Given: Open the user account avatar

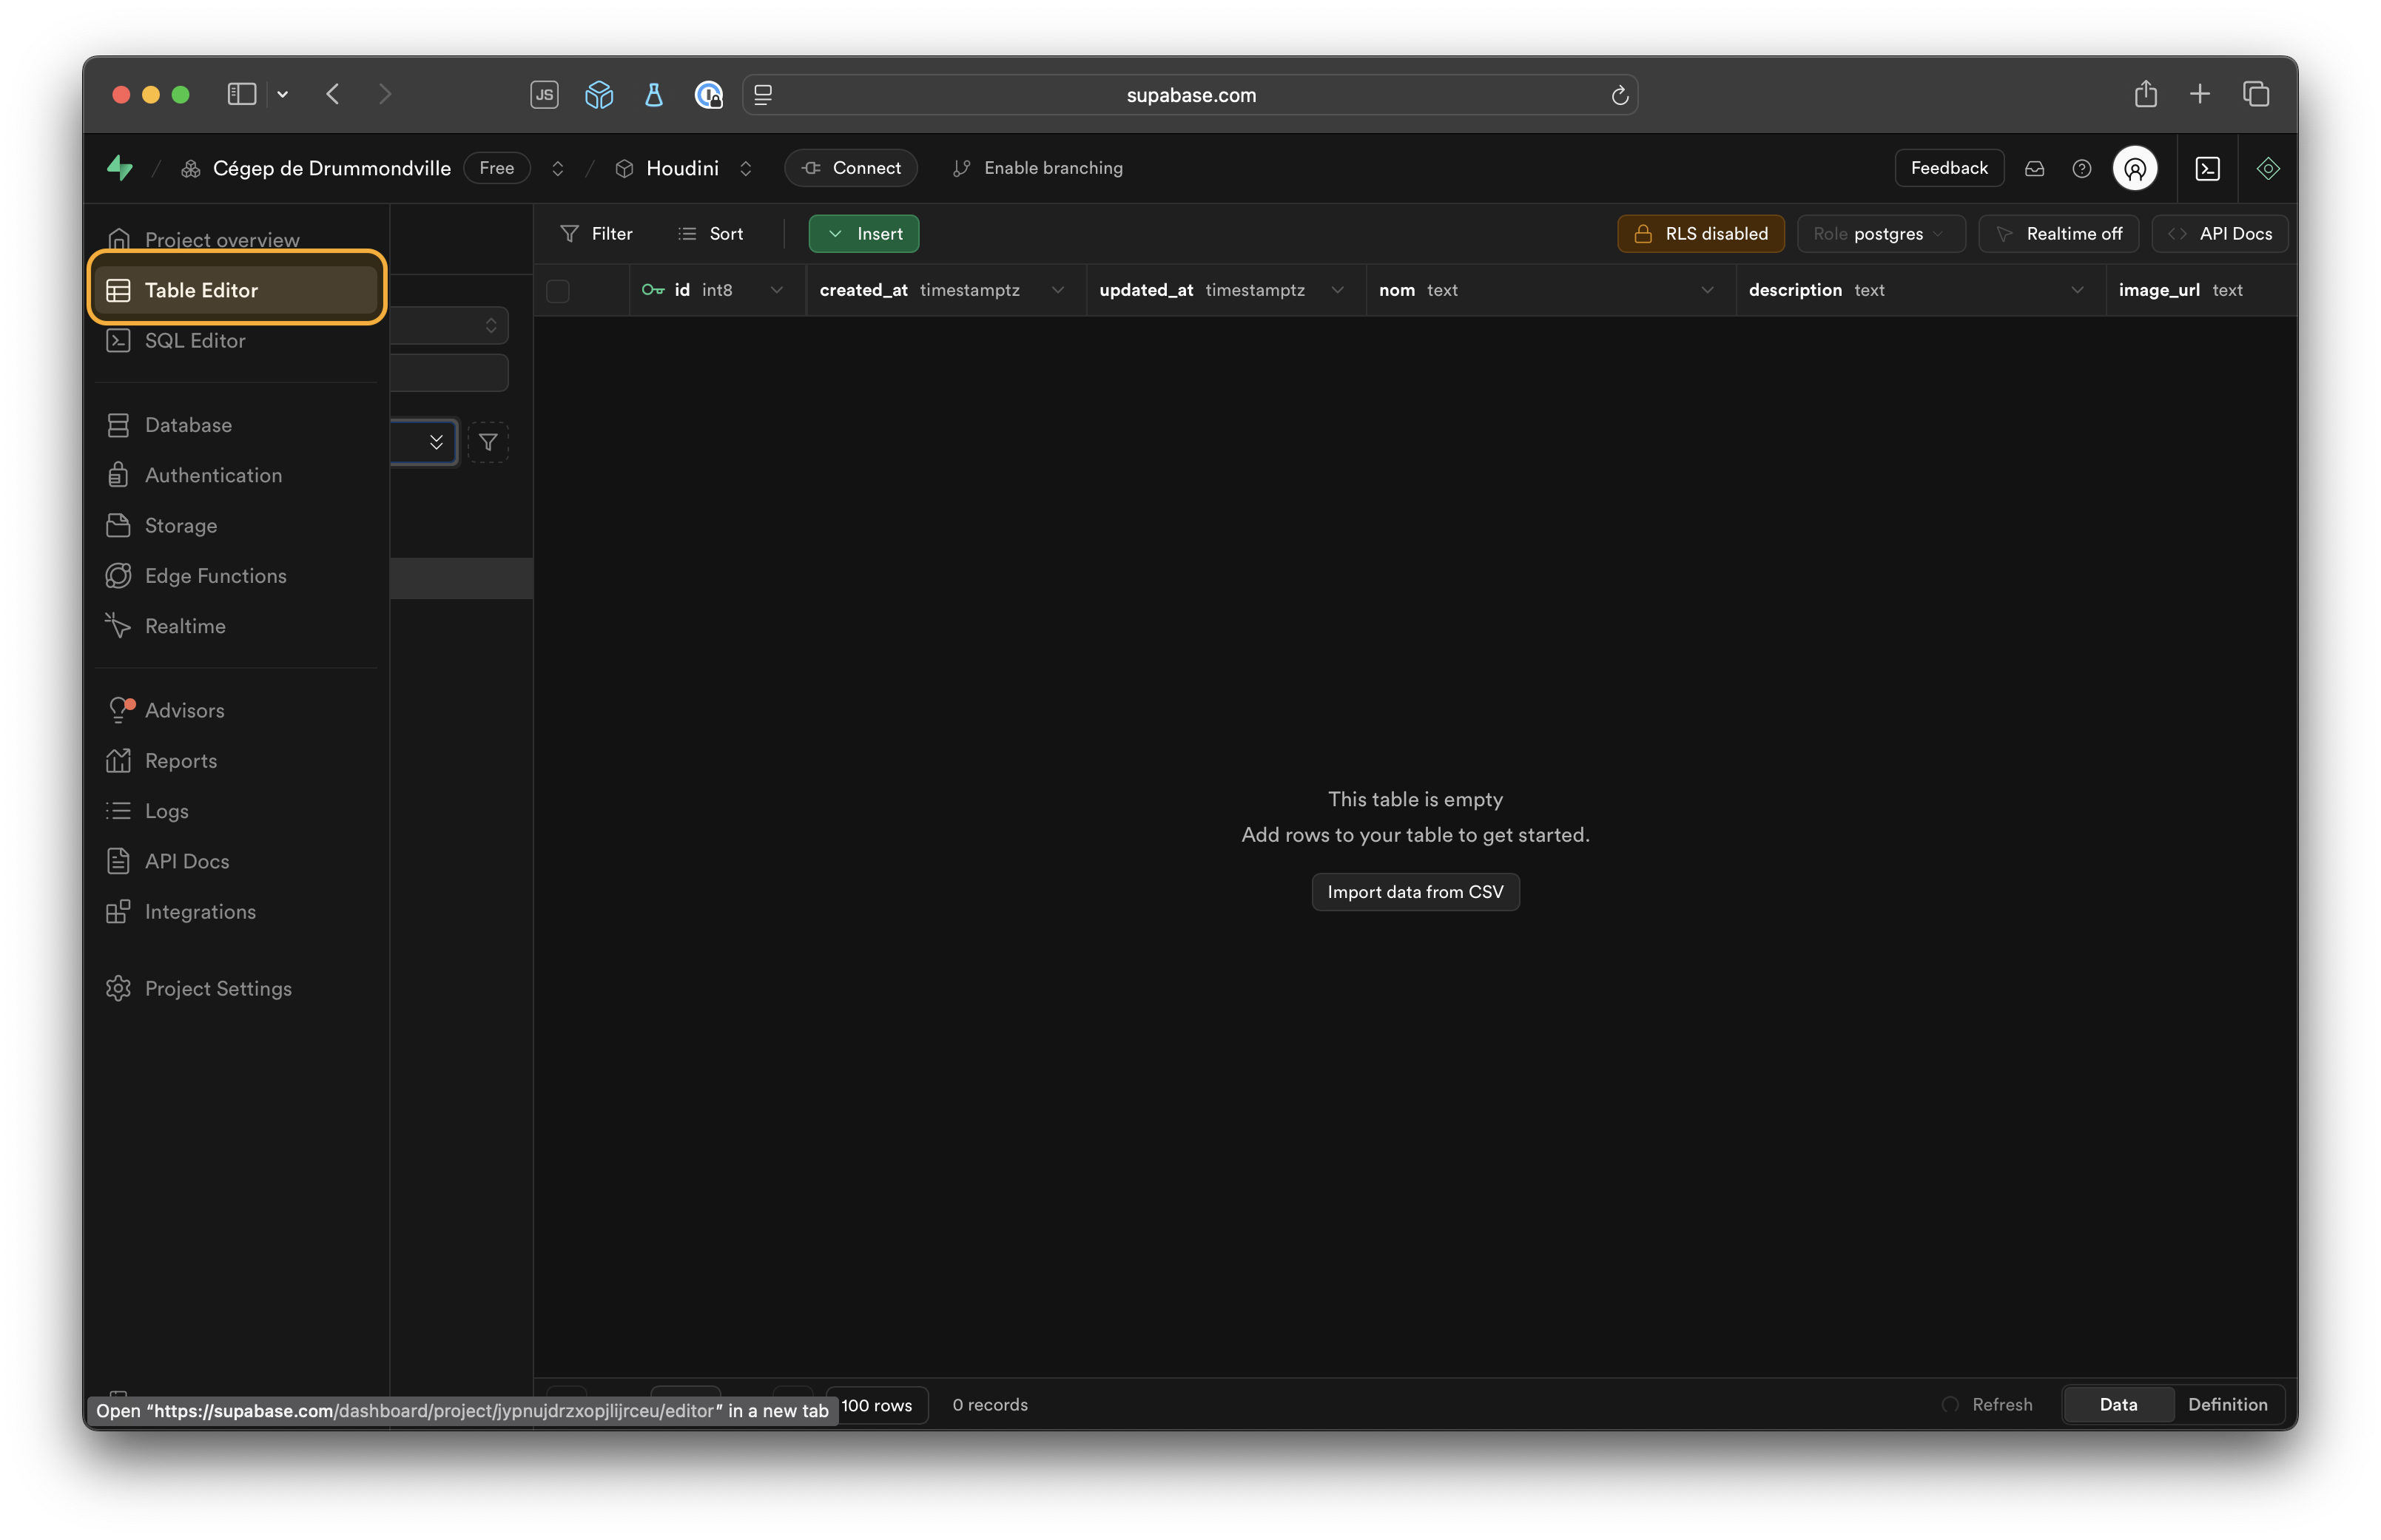Looking at the screenshot, I should (x=2134, y=168).
